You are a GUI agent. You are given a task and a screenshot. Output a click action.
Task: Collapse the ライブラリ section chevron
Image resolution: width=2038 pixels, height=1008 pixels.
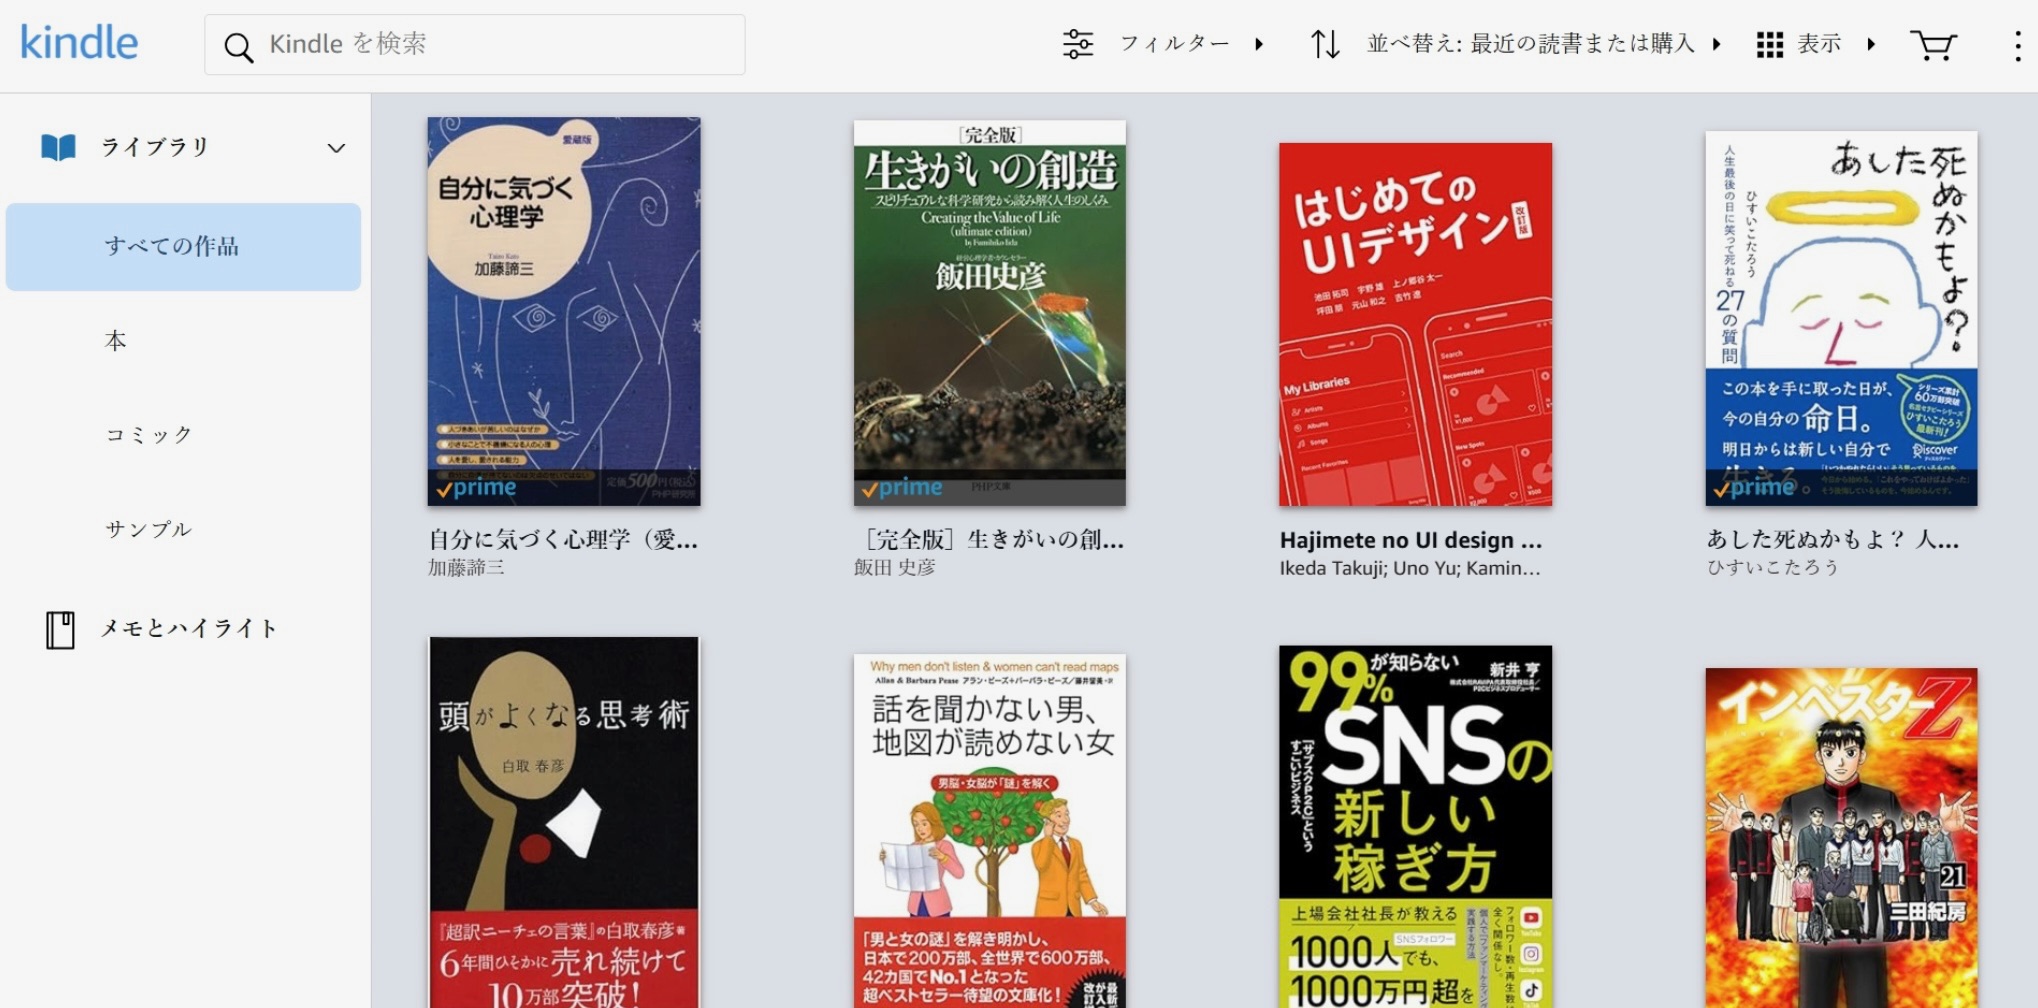[x=336, y=148]
